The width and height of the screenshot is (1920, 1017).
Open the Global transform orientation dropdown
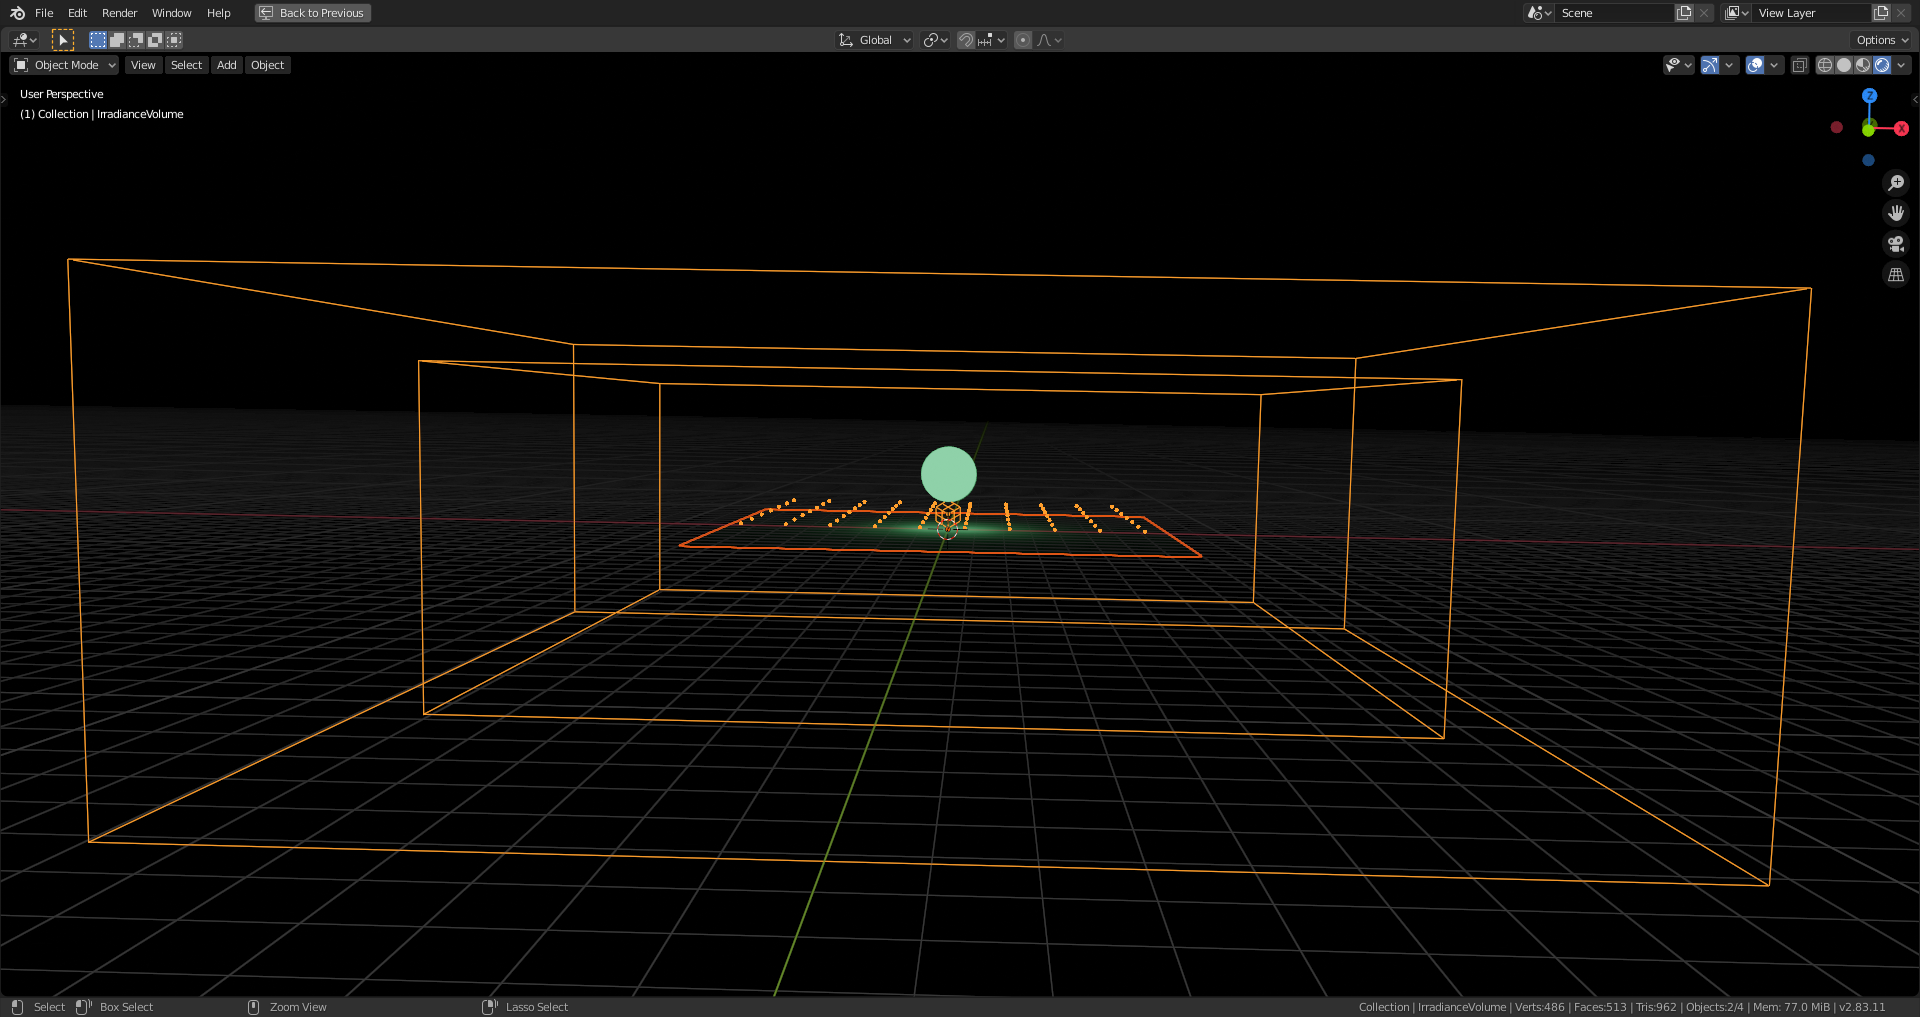874,39
